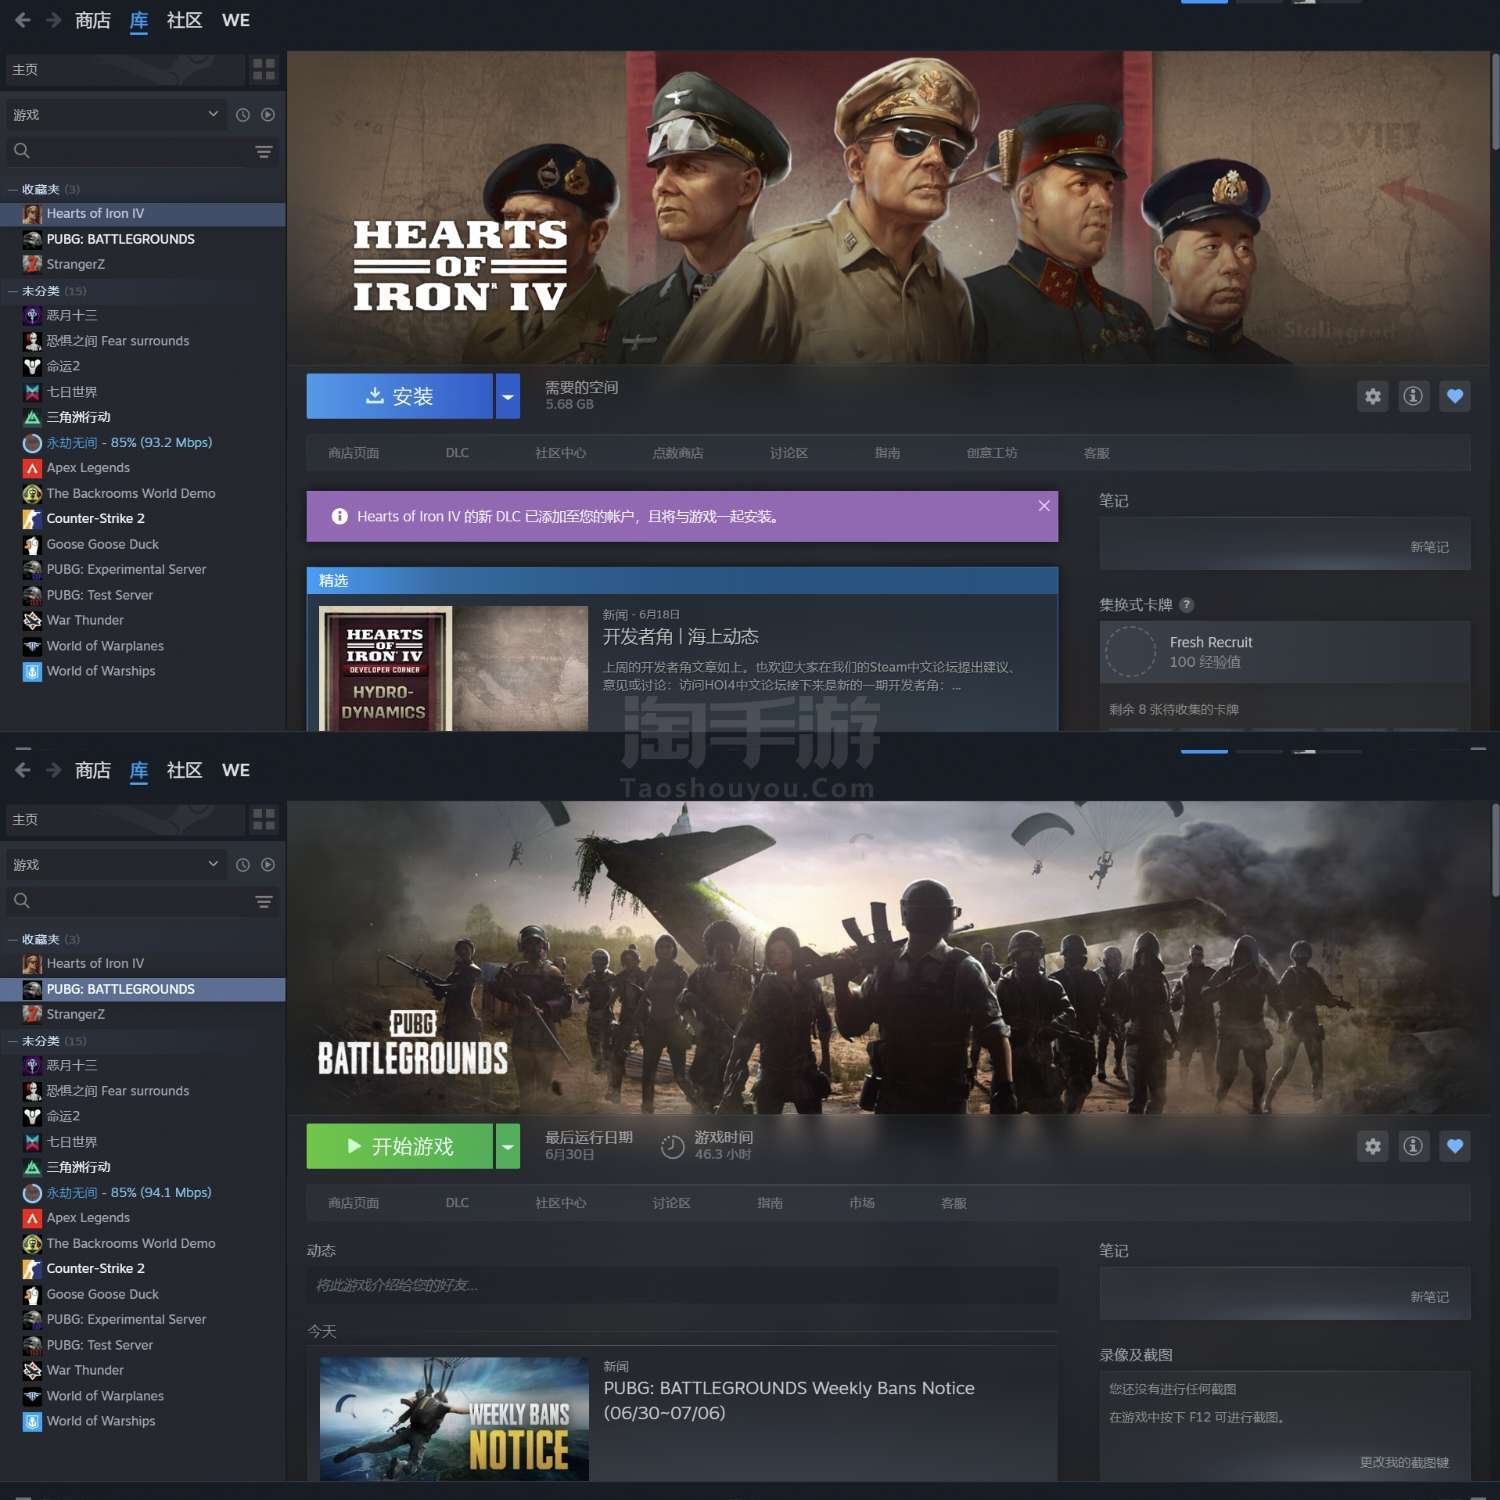Click forward arrow in top Steam window

(54, 20)
